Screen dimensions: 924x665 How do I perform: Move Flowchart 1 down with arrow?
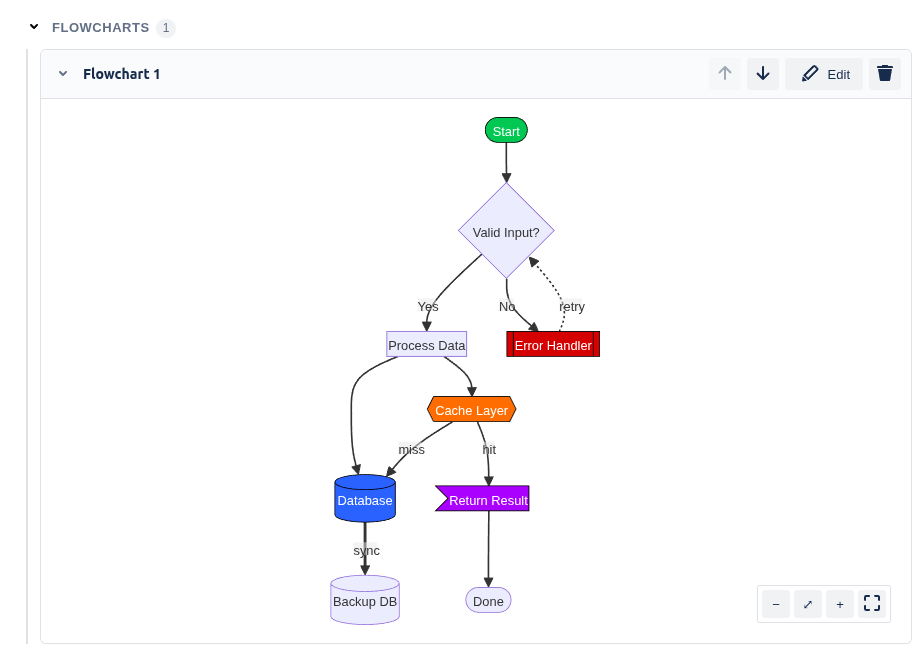tap(763, 74)
